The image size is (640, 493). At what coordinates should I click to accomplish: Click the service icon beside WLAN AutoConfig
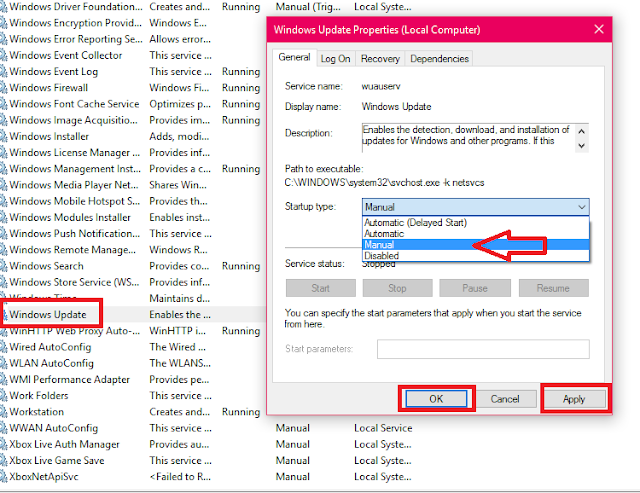(x=3, y=363)
